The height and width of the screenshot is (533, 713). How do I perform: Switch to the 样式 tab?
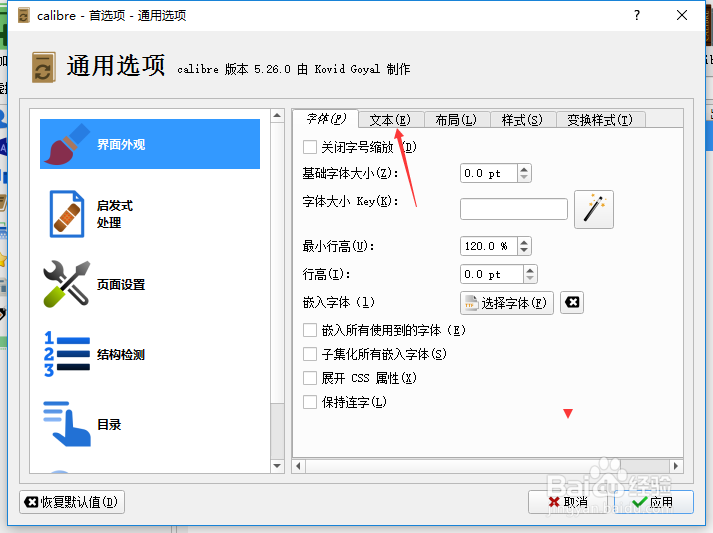(x=522, y=120)
